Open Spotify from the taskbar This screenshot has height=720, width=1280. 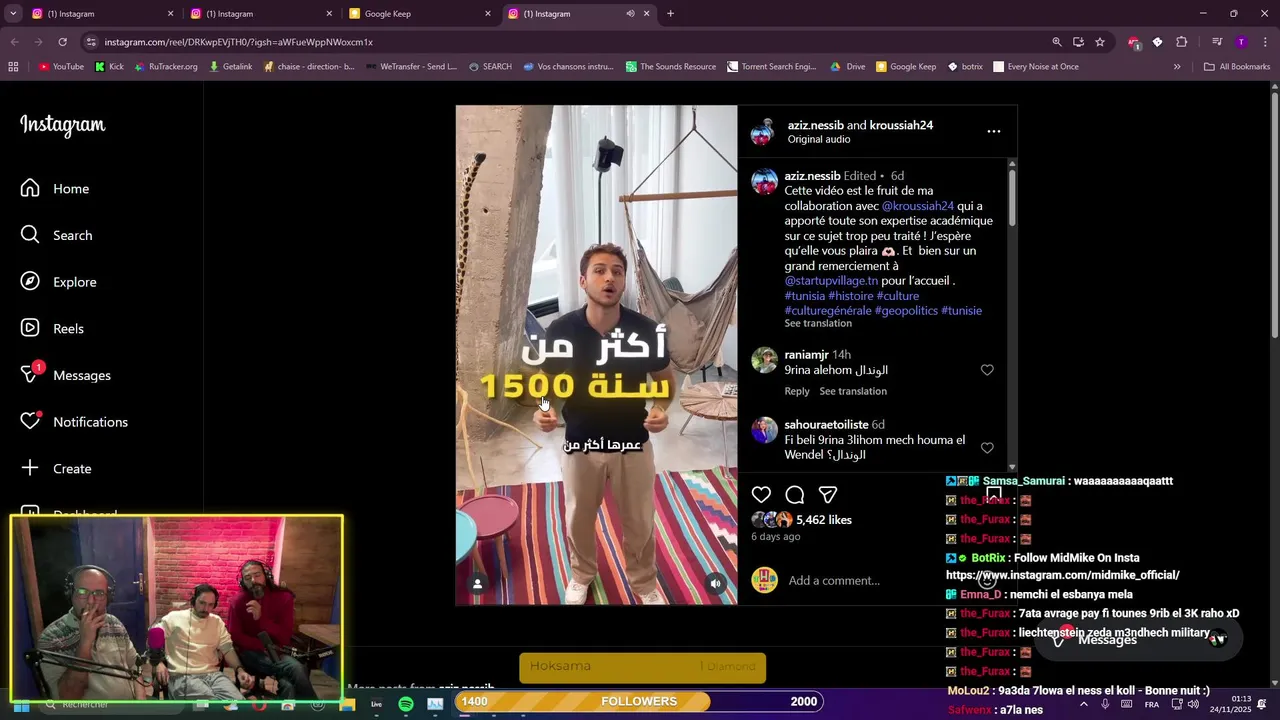click(406, 704)
